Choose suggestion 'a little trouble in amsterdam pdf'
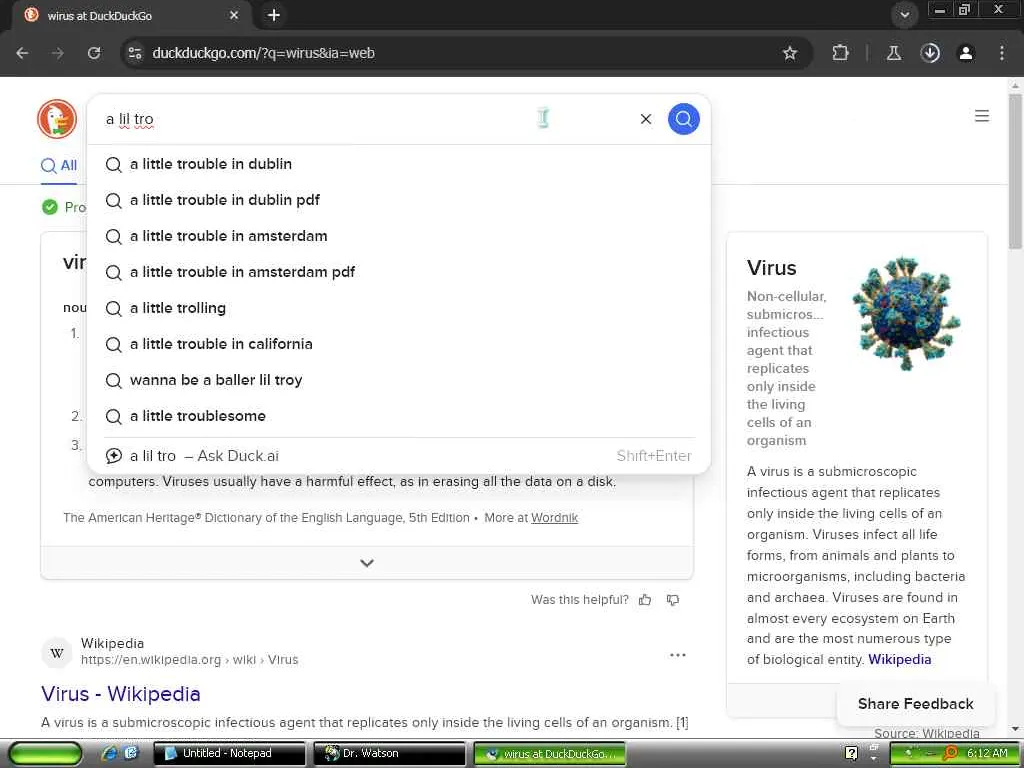 pyautogui.click(x=398, y=272)
